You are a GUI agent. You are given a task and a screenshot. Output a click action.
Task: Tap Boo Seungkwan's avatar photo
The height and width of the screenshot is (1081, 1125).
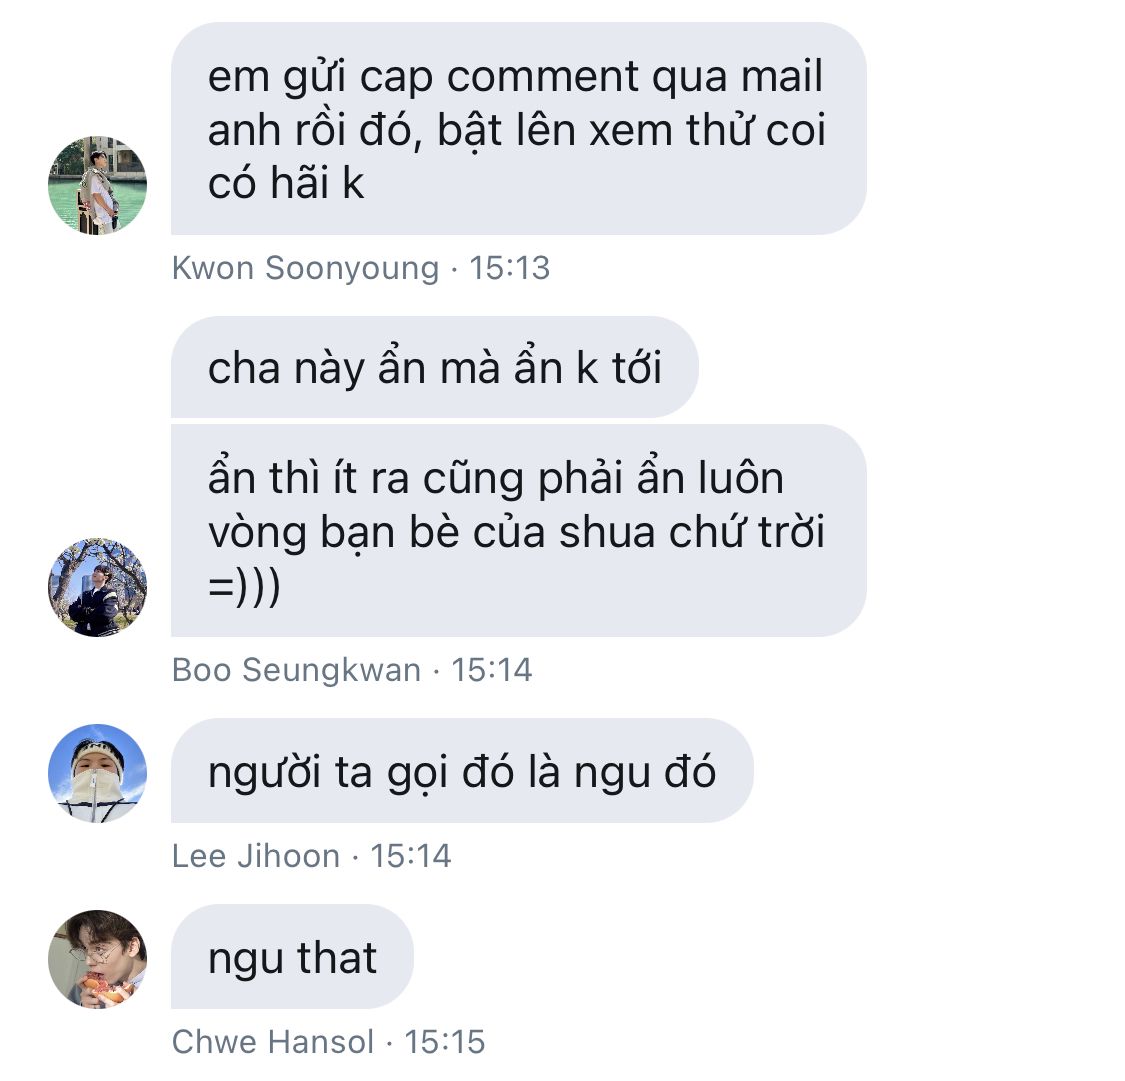[x=98, y=587]
